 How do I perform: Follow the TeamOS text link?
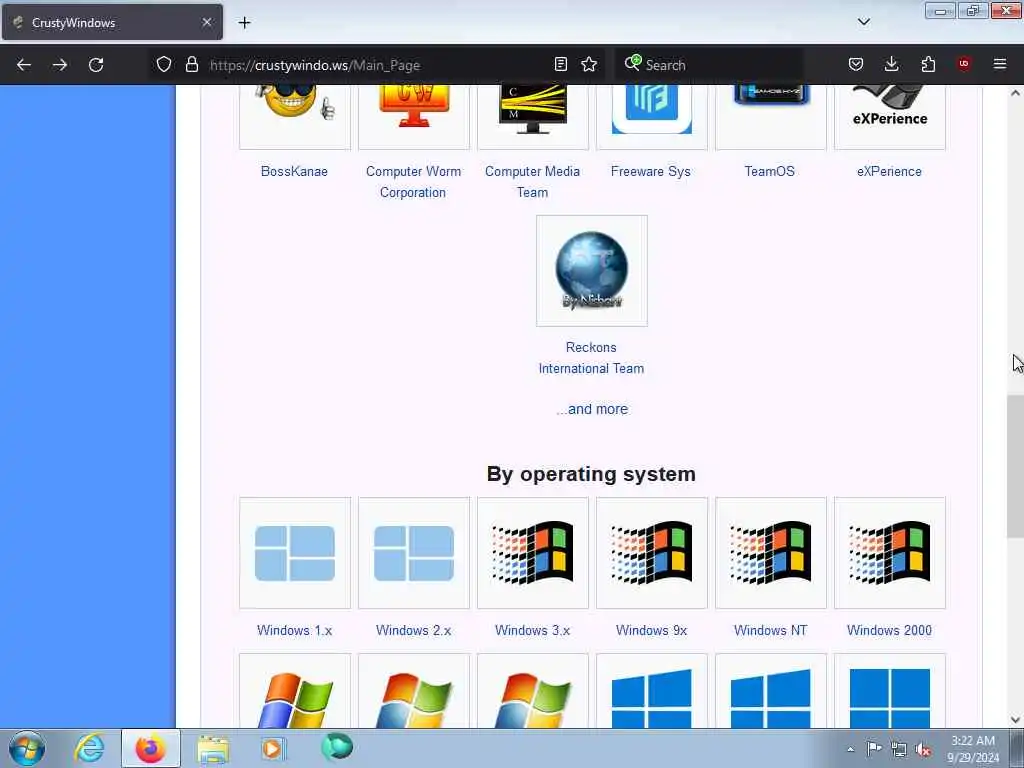pos(769,171)
